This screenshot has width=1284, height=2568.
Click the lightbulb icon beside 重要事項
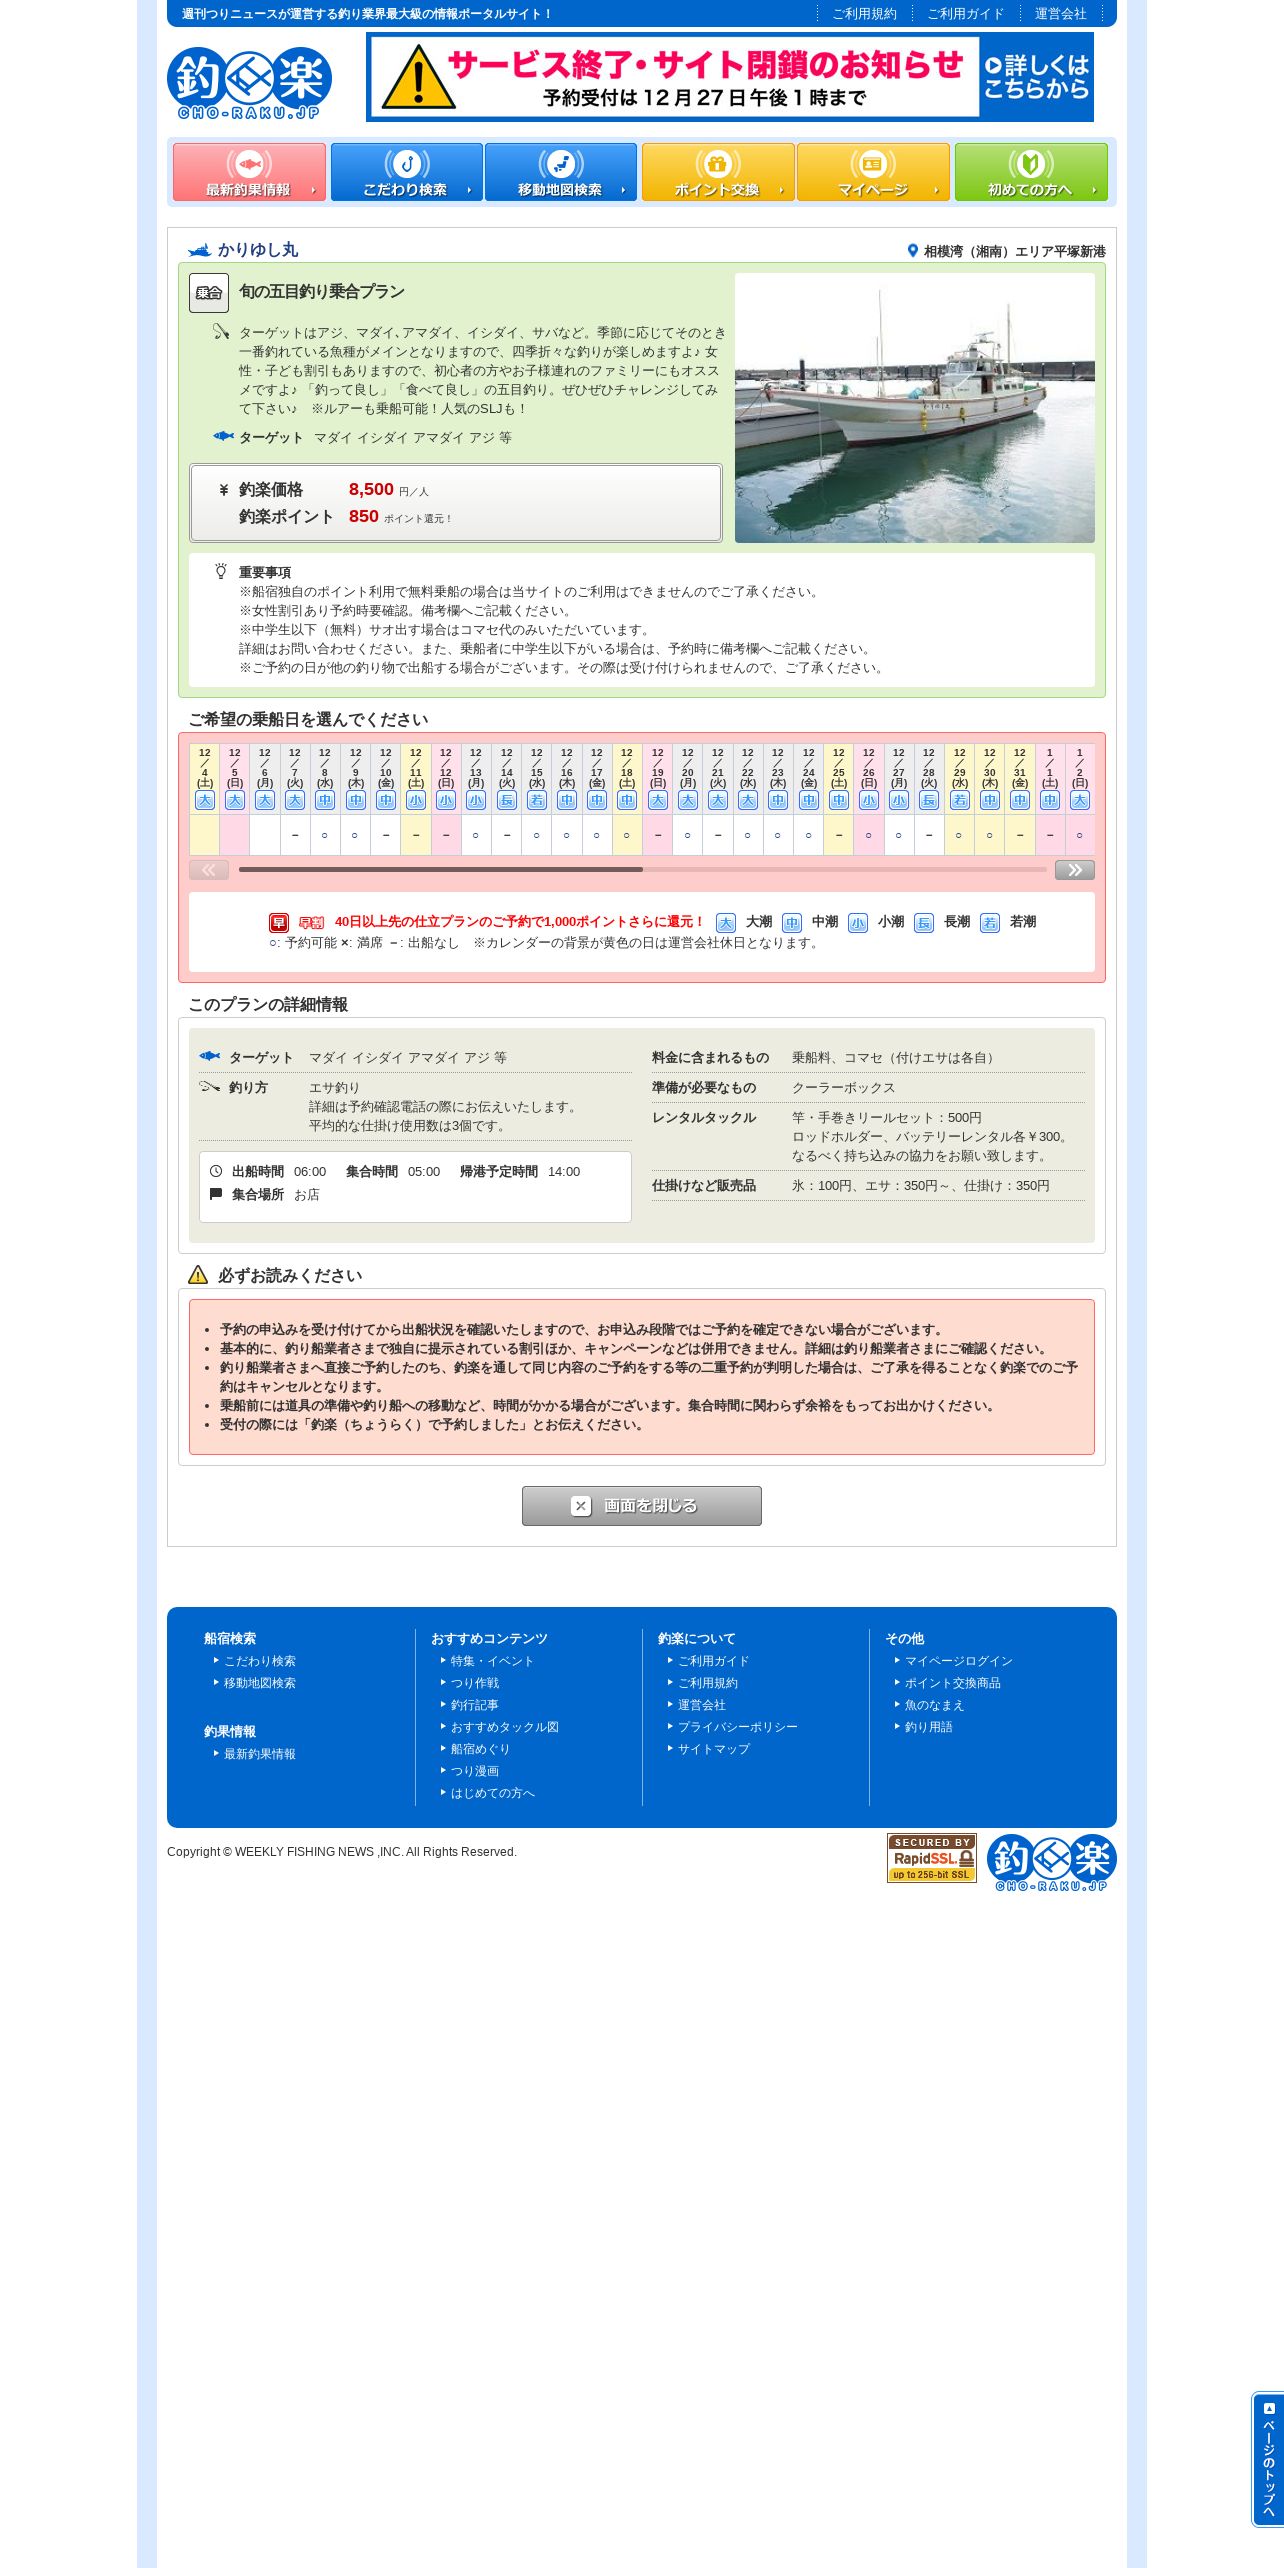tap(221, 571)
